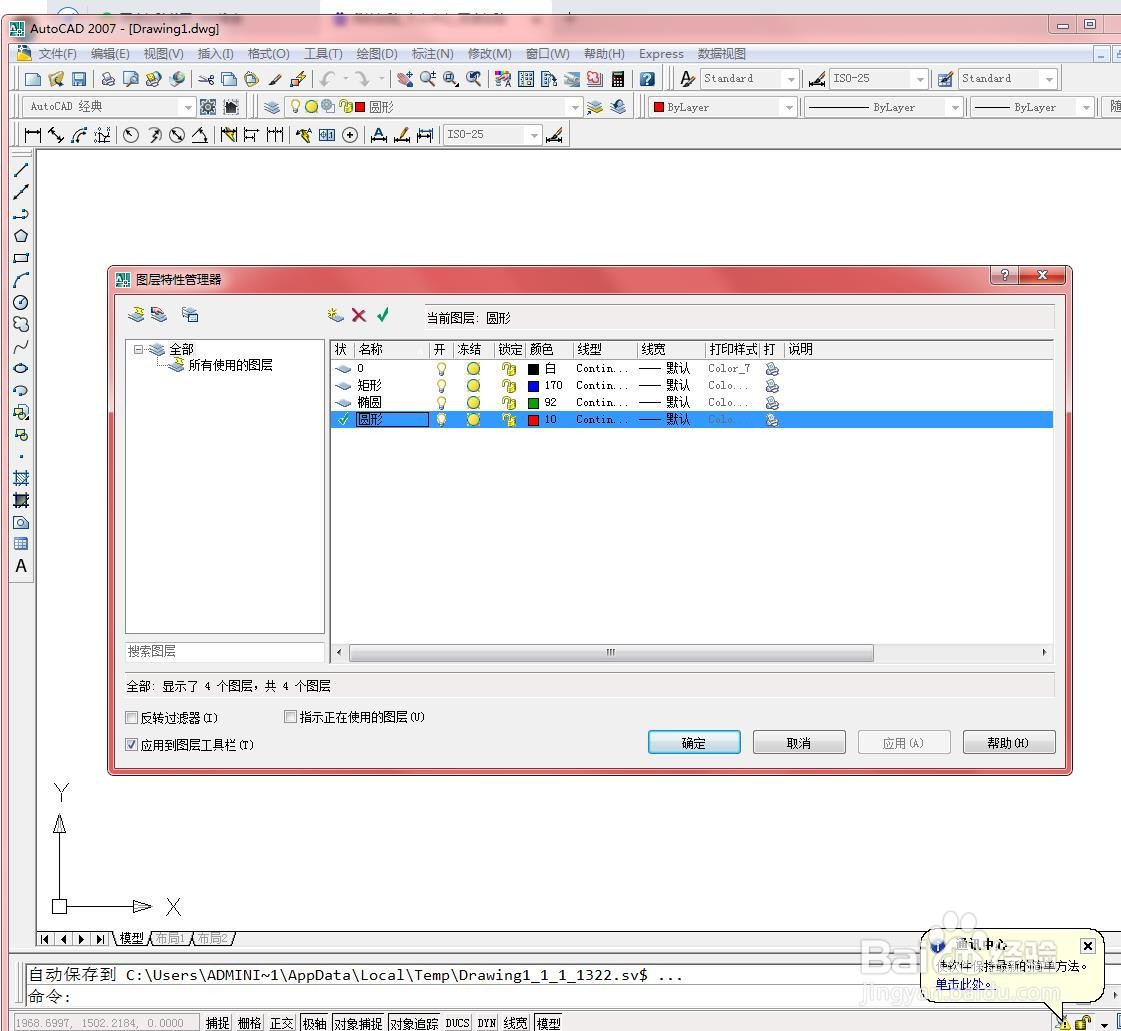Open Layer States Manager icon
The image size is (1121, 1031).
(190, 315)
